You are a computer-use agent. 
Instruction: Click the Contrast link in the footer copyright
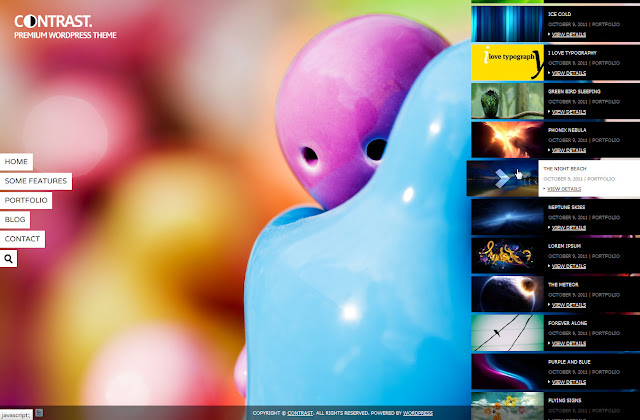tap(300, 413)
